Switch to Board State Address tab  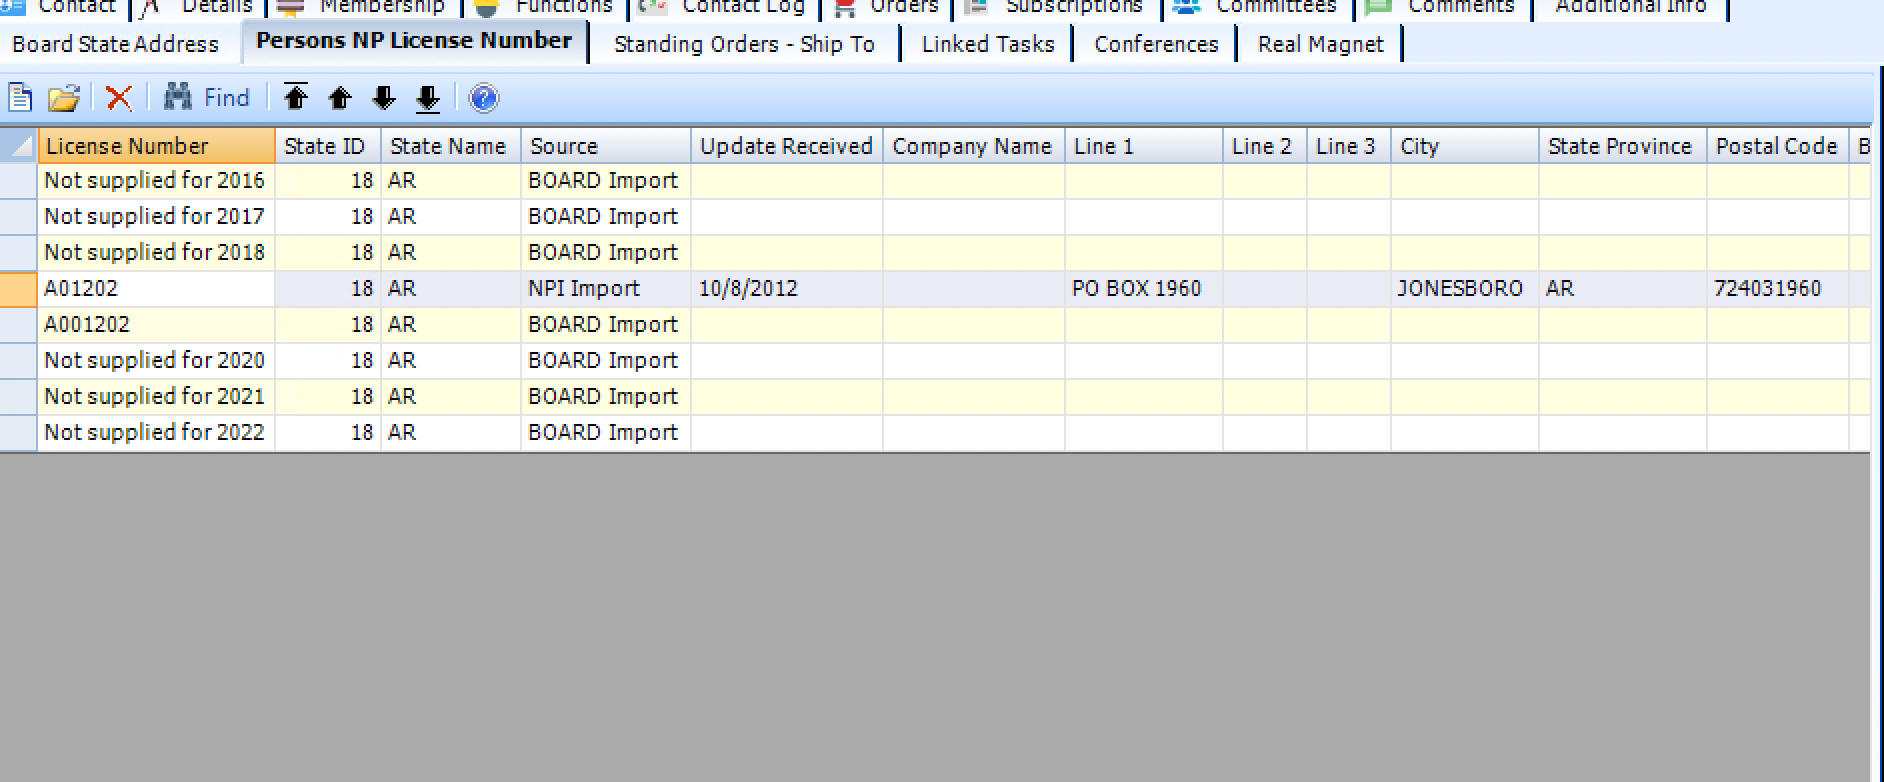coord(115,44)
